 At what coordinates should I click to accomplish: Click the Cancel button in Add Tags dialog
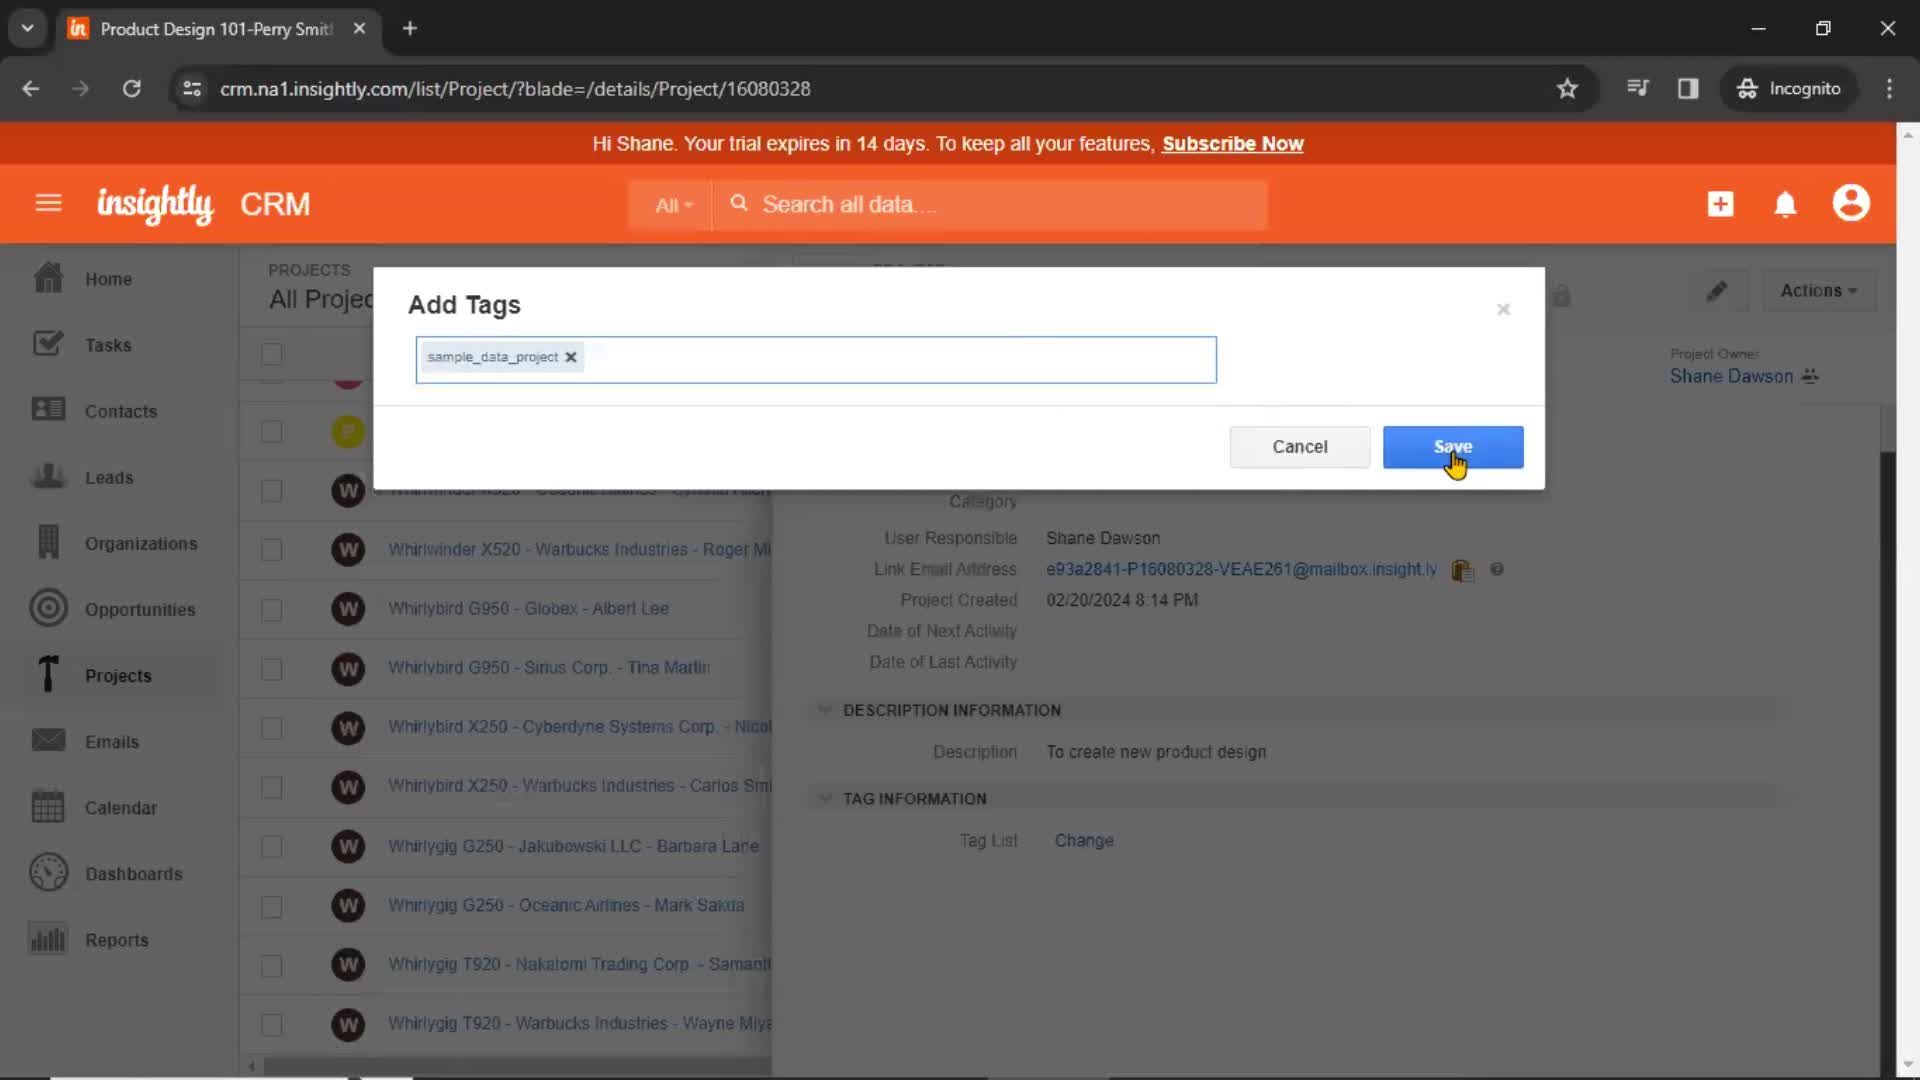pos(1299,446)
